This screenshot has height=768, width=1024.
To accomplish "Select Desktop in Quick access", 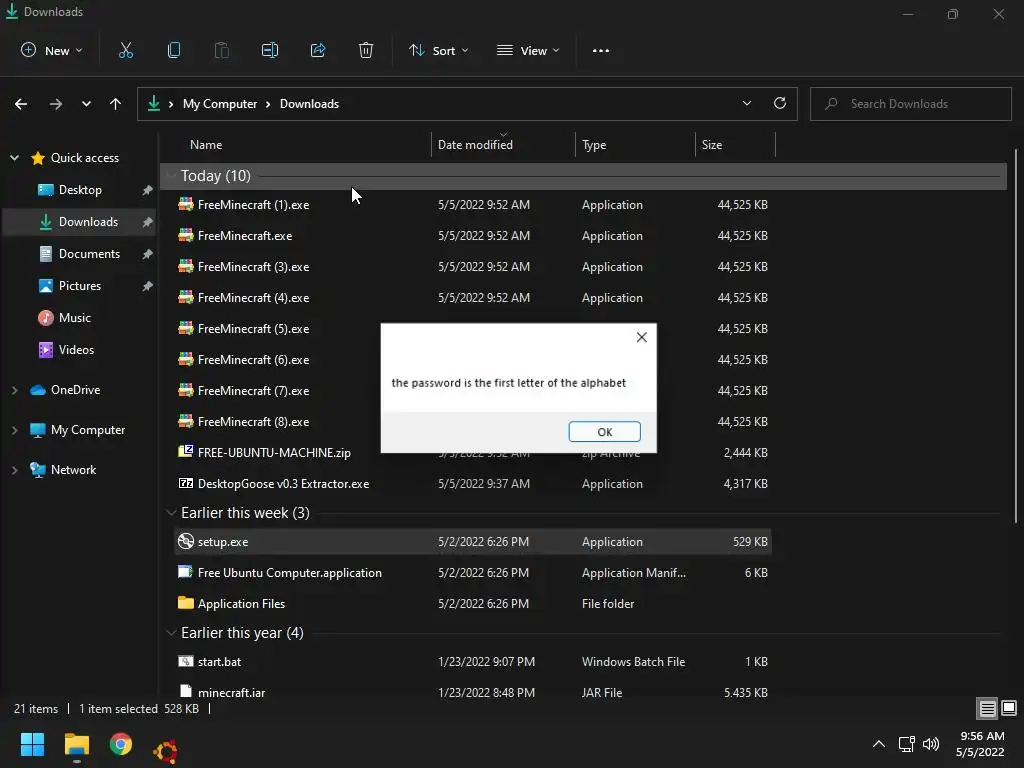I will pos(80,189).
